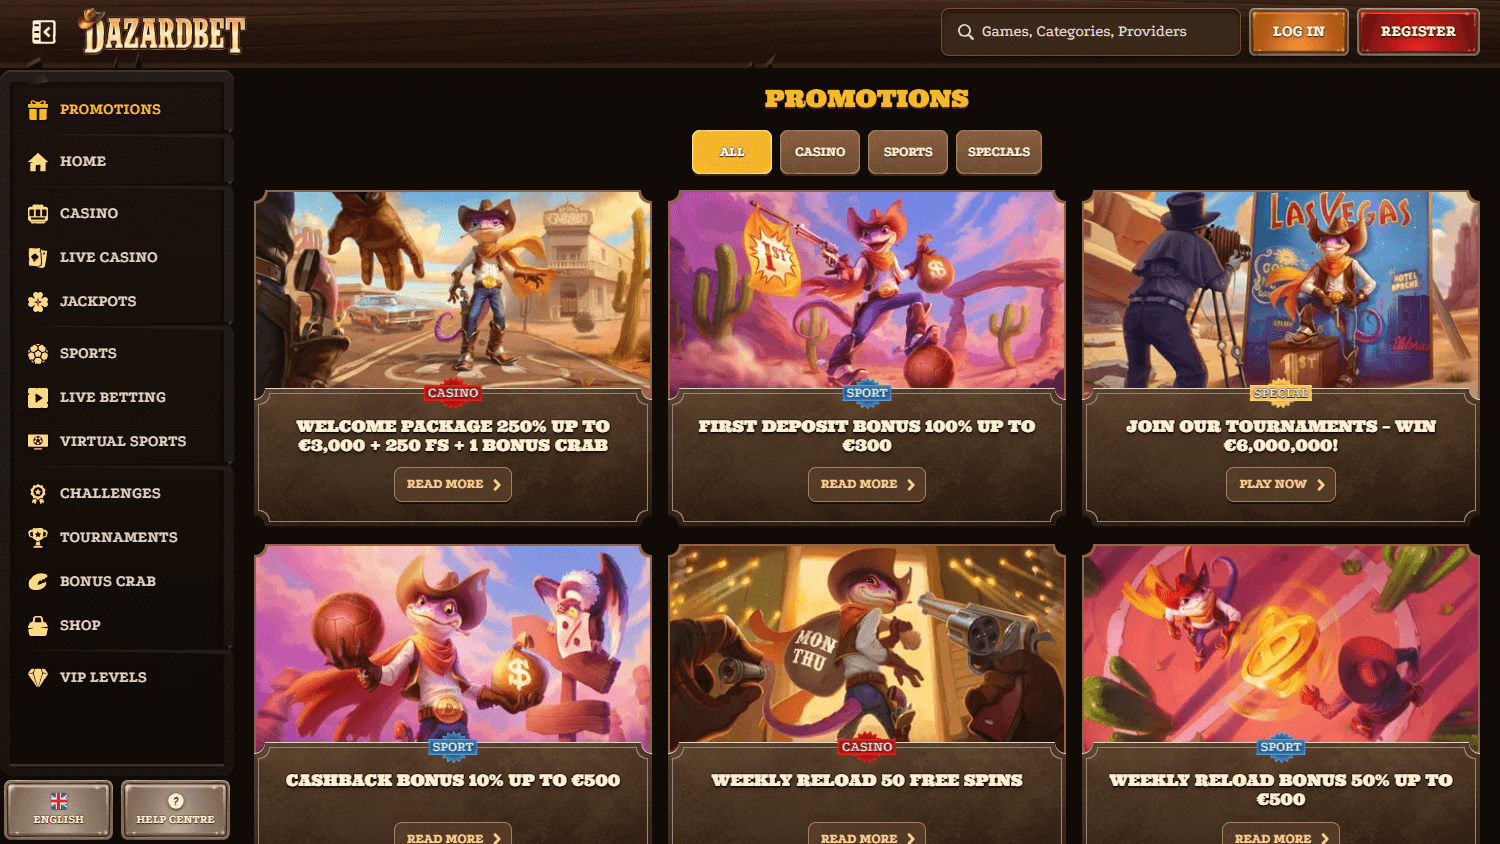Click the VIP Levels diamond icon
1500x844 pixels.
[38, 678]
